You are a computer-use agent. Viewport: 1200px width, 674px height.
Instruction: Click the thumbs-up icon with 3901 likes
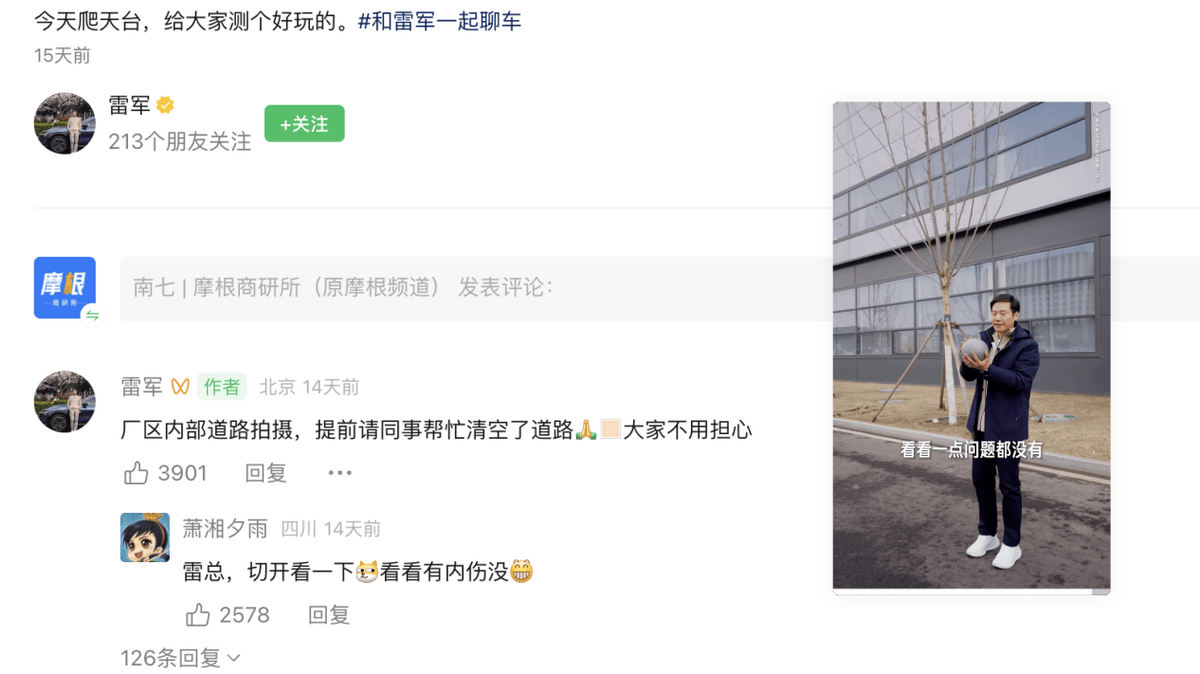pos(136,473)
